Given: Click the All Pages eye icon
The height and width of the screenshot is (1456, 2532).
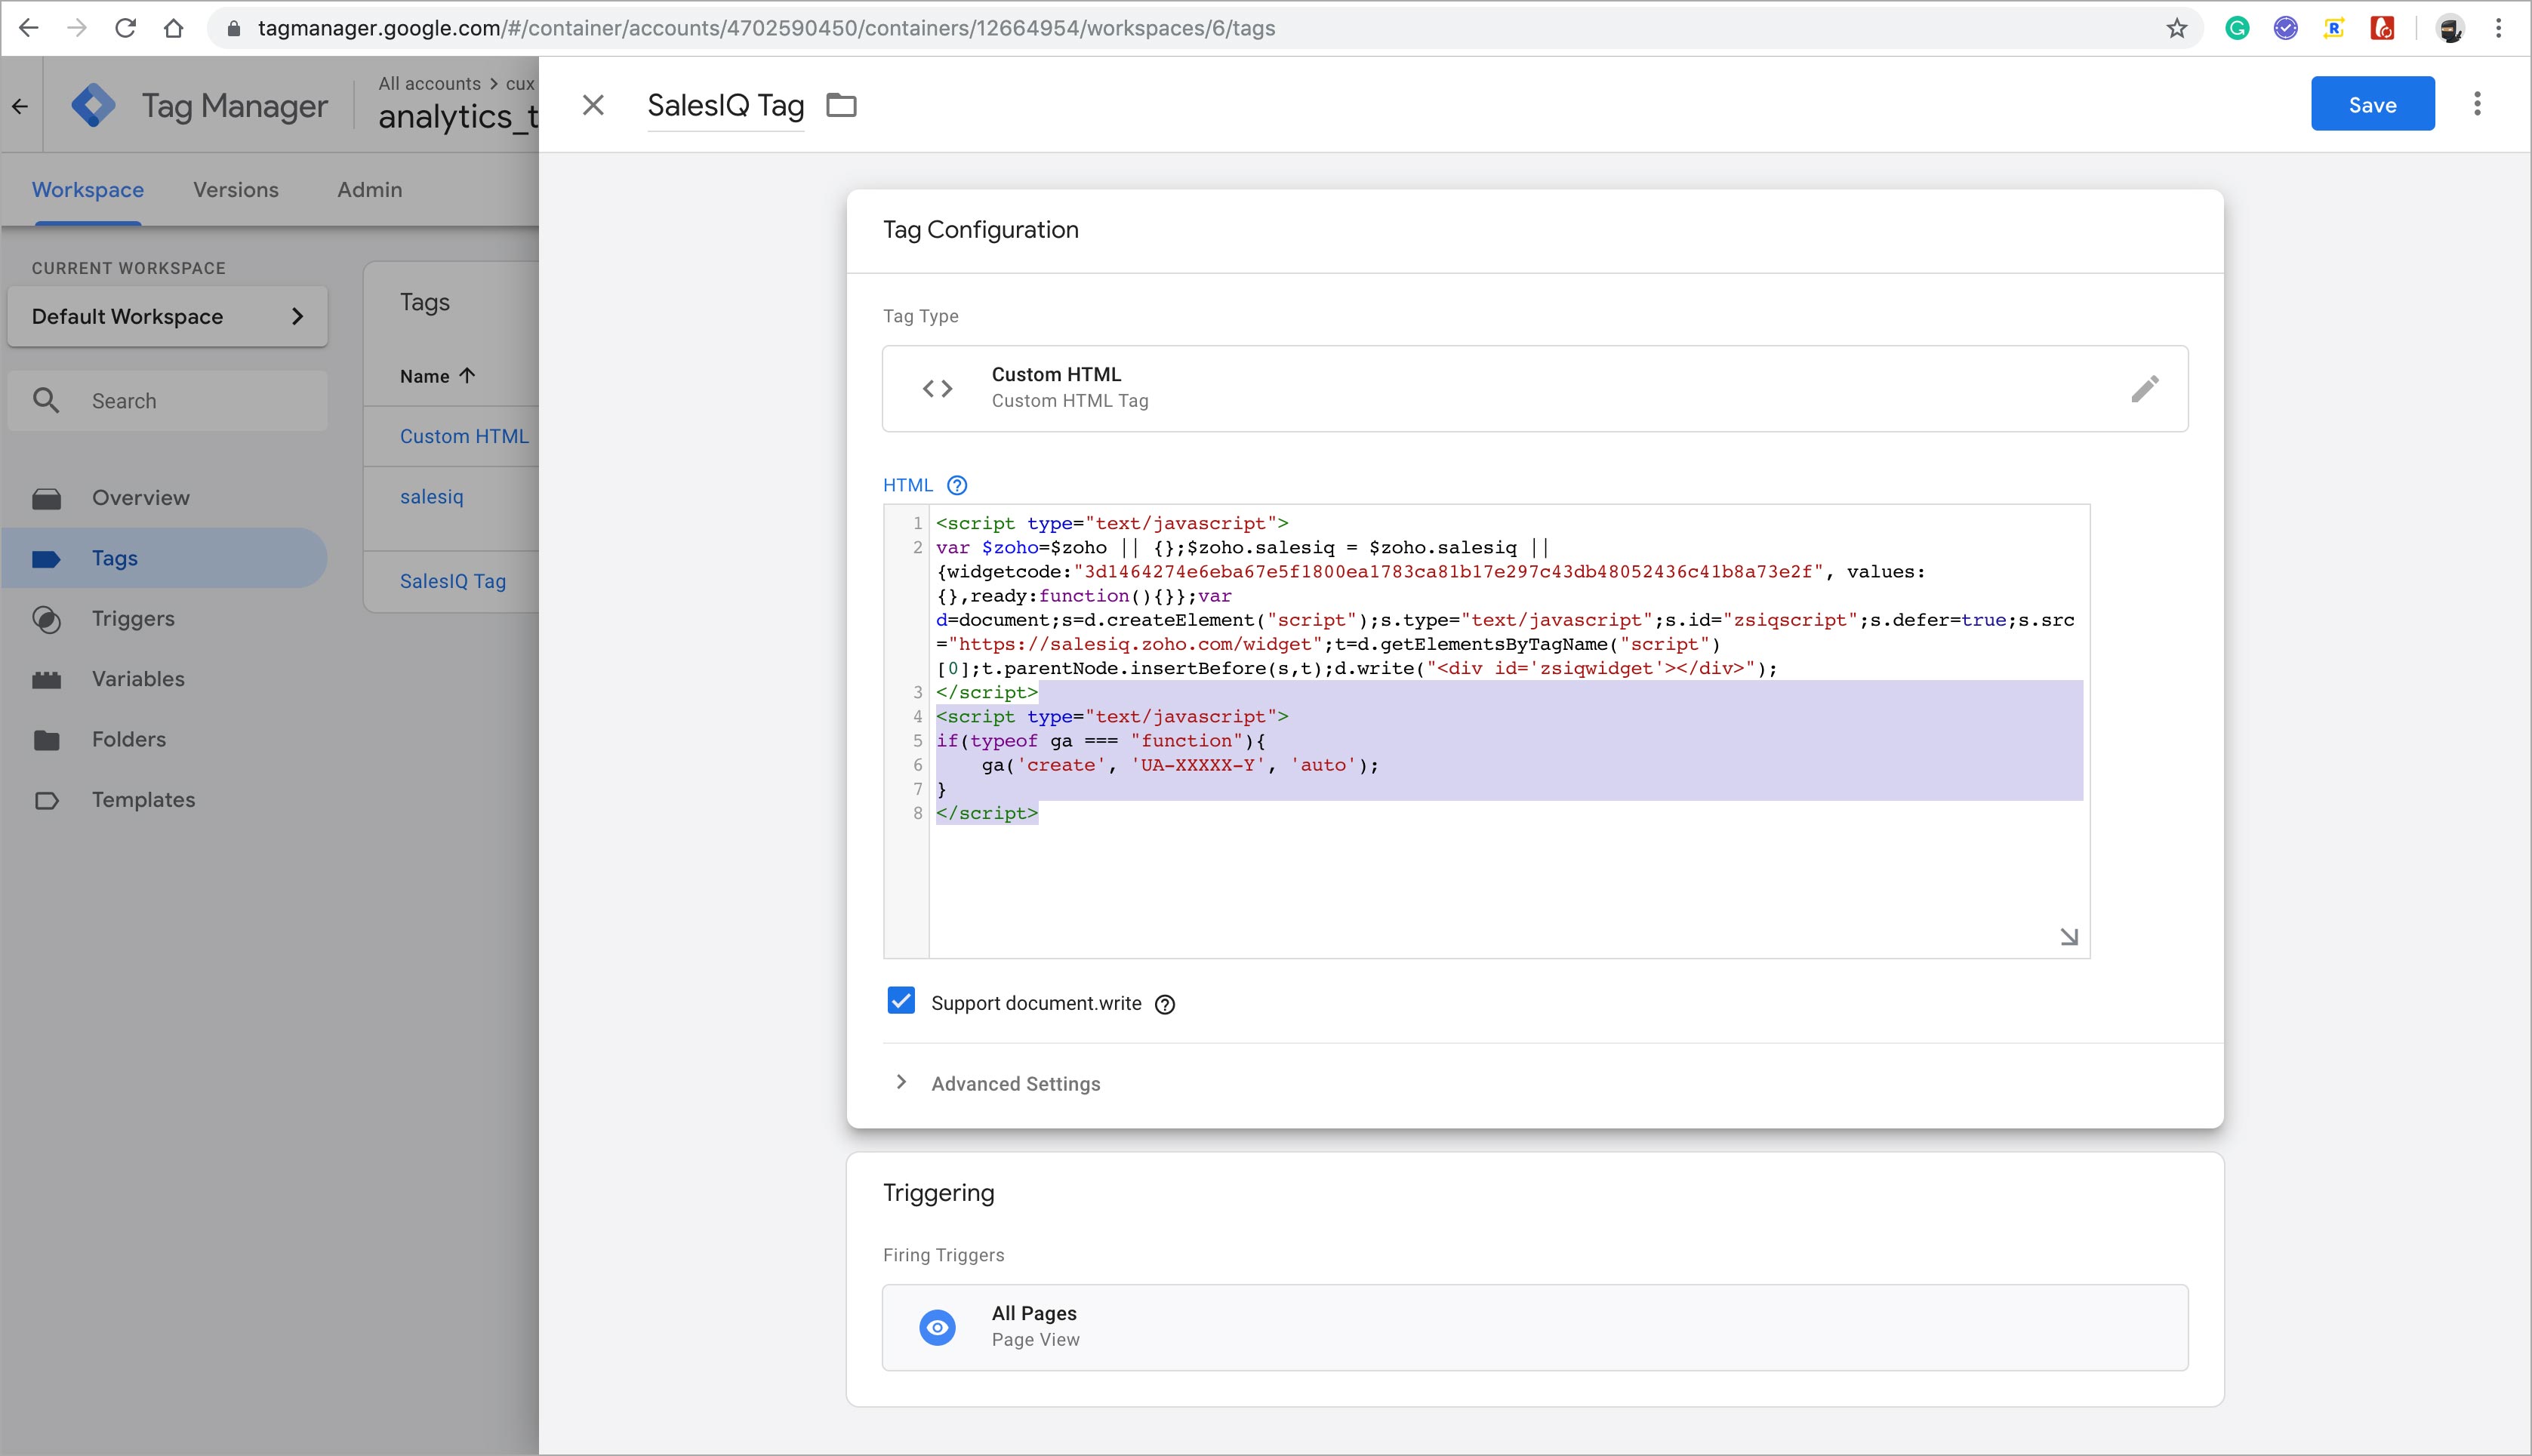Looking at the screenshot, I should tap(937, 1327).
